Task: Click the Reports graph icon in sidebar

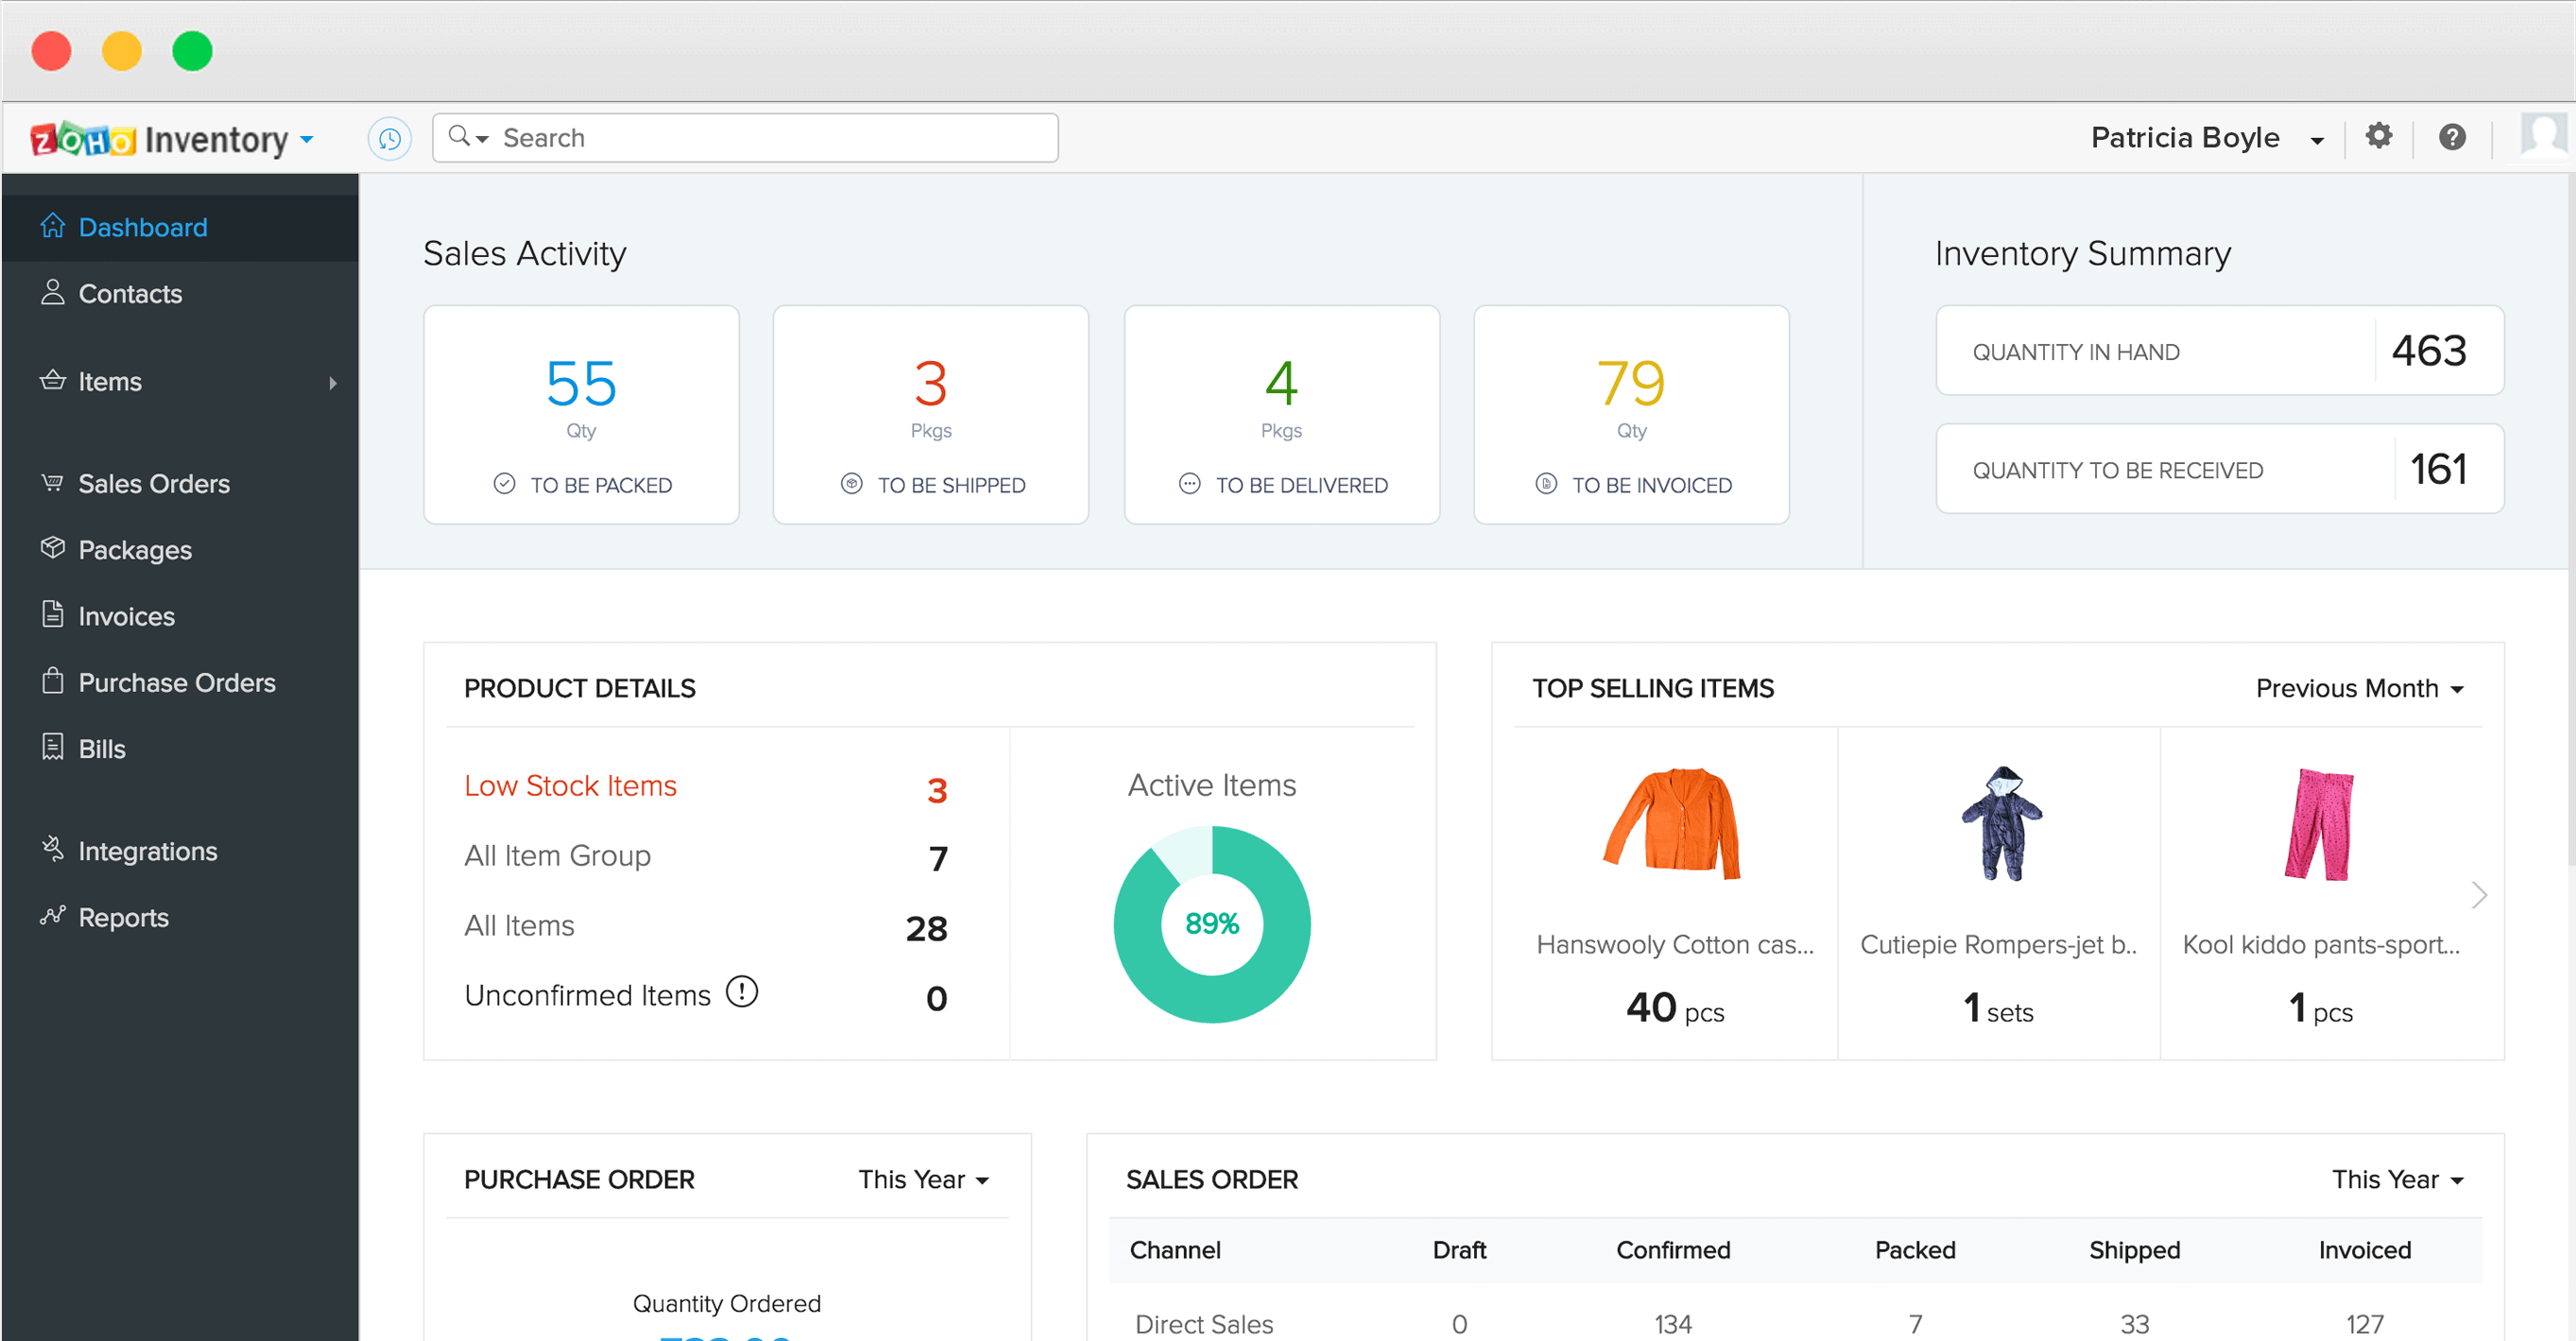Action: [52, 915]
